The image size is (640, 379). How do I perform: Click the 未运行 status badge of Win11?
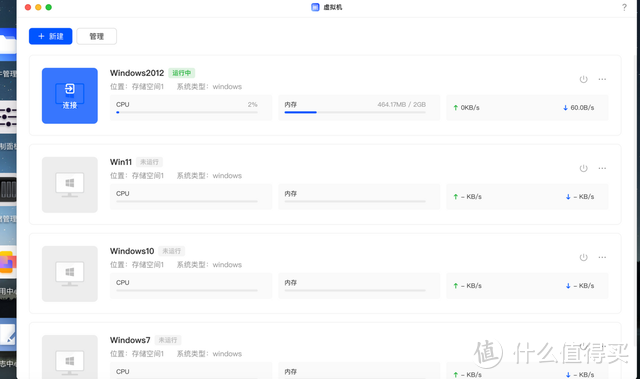[x=149, y=162]
